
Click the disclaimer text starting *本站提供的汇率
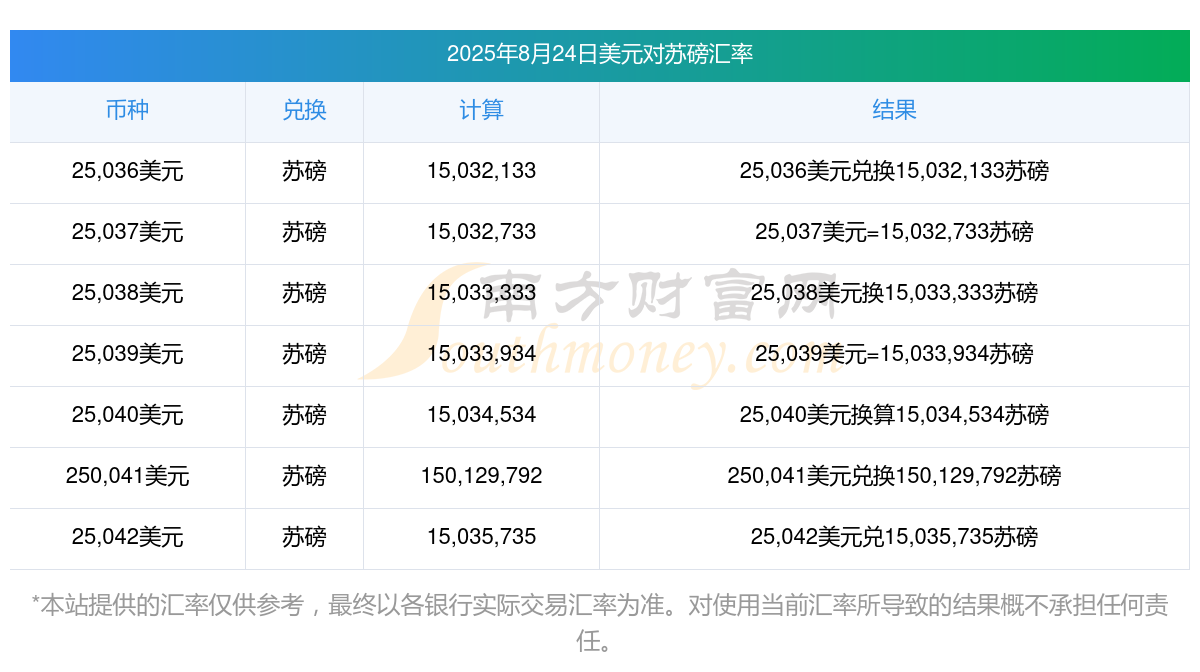pos(600,622)
